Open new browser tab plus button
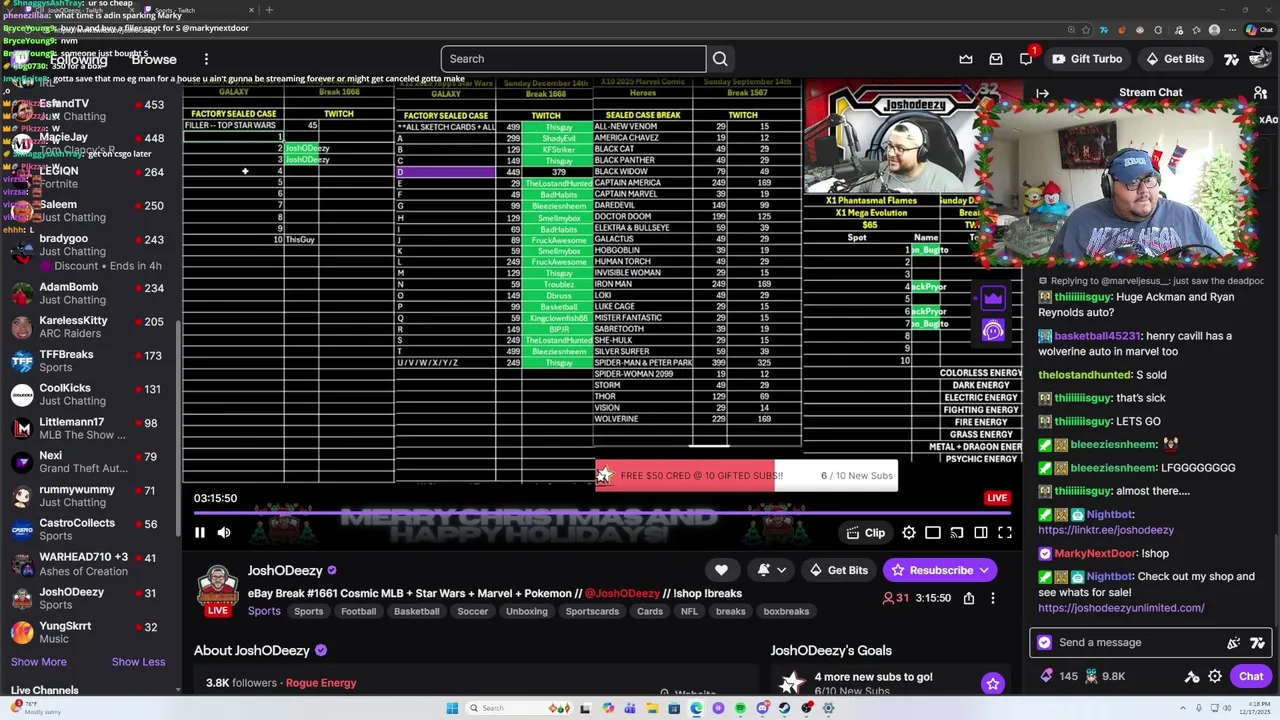Screen dimensions: 1280x720 click(x=268, y=10)
